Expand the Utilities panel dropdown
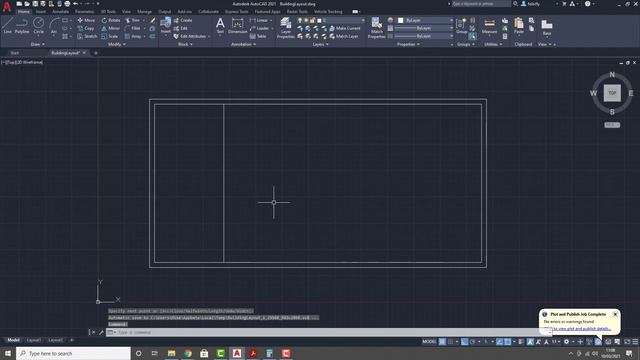The image size is (640, 360). point(493,44)
